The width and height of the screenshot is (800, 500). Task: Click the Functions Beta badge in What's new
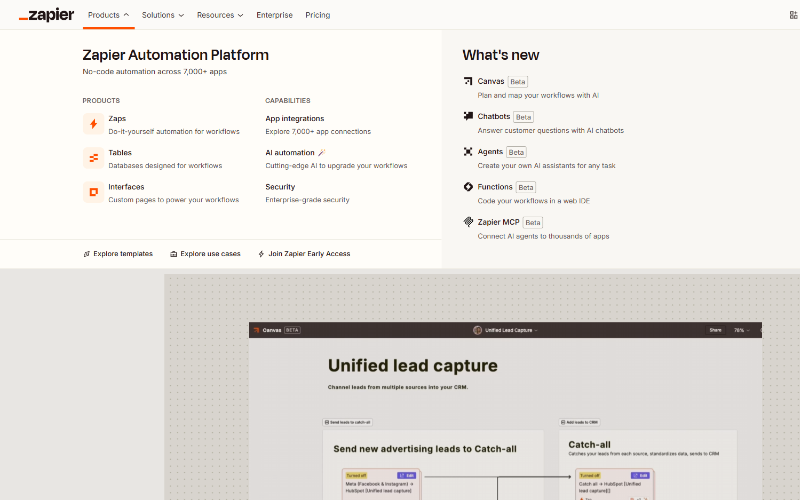526,187
